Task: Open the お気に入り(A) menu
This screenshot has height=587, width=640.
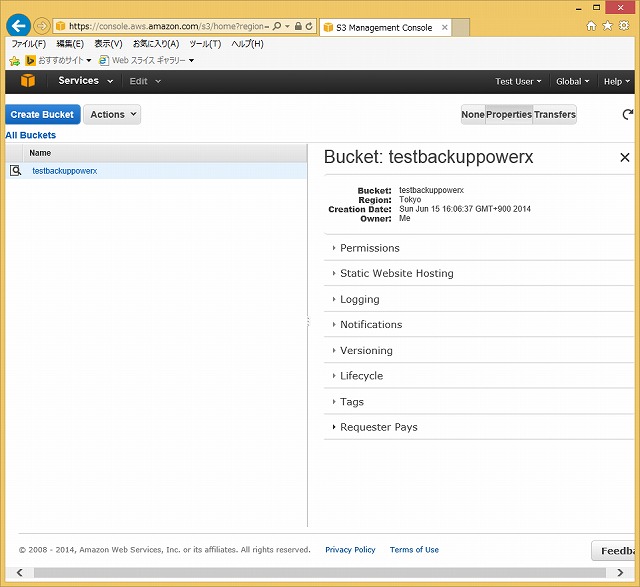Action: (x=156, y=44)
